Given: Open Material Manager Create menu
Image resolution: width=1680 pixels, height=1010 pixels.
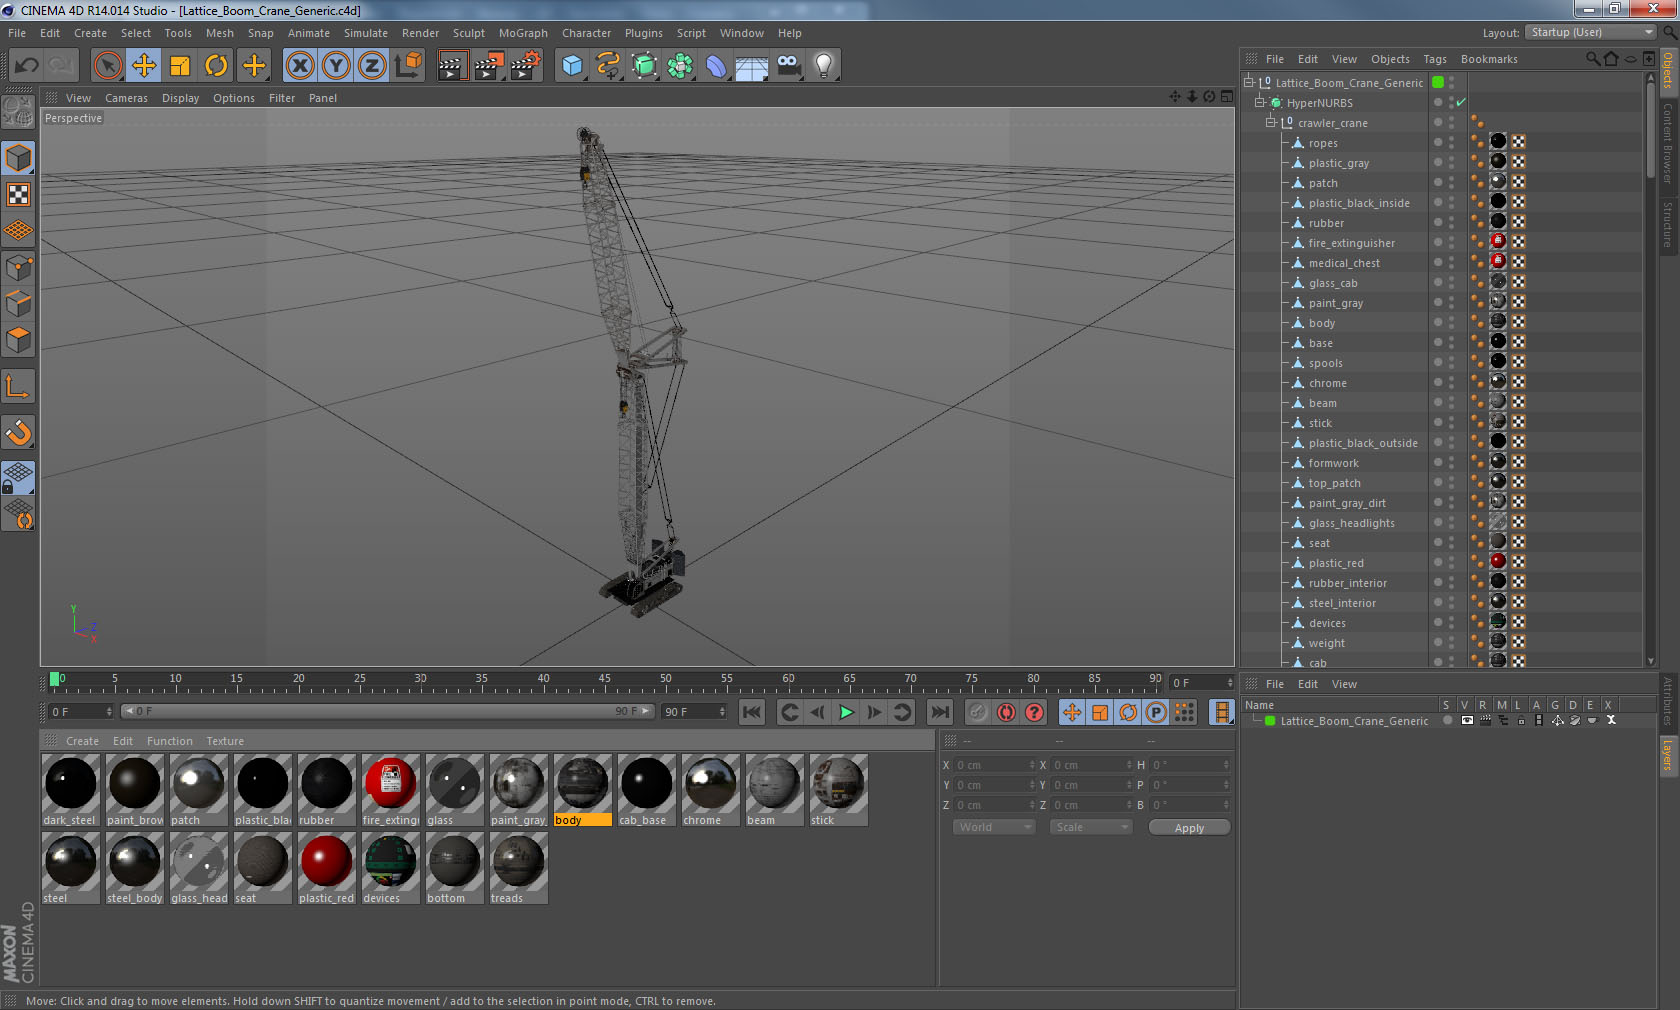Looking at the screenshot, I should [x=82, y=741].
